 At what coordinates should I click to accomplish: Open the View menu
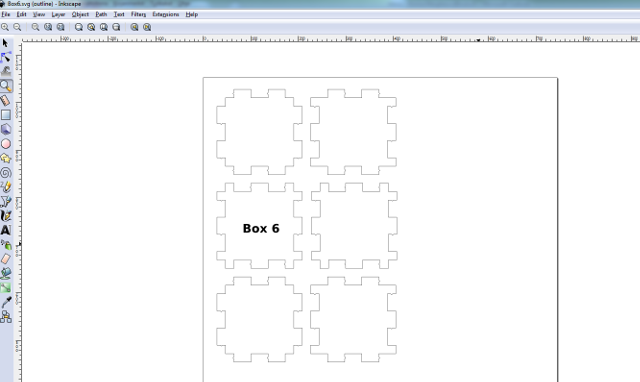coord(39,14)
